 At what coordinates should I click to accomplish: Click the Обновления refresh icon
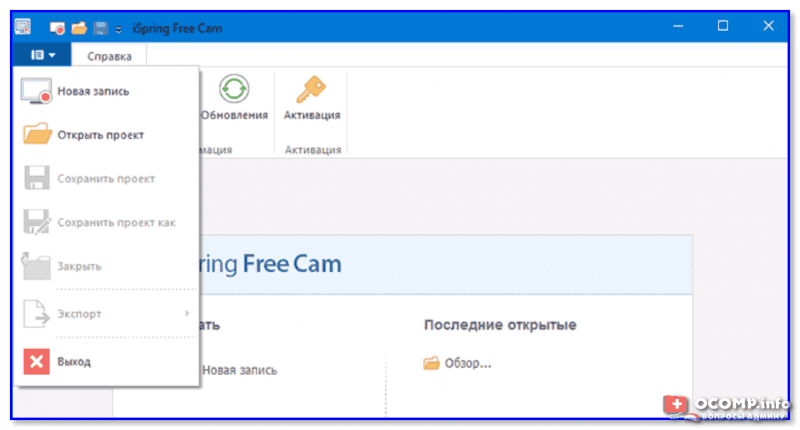tap(234, 89)
